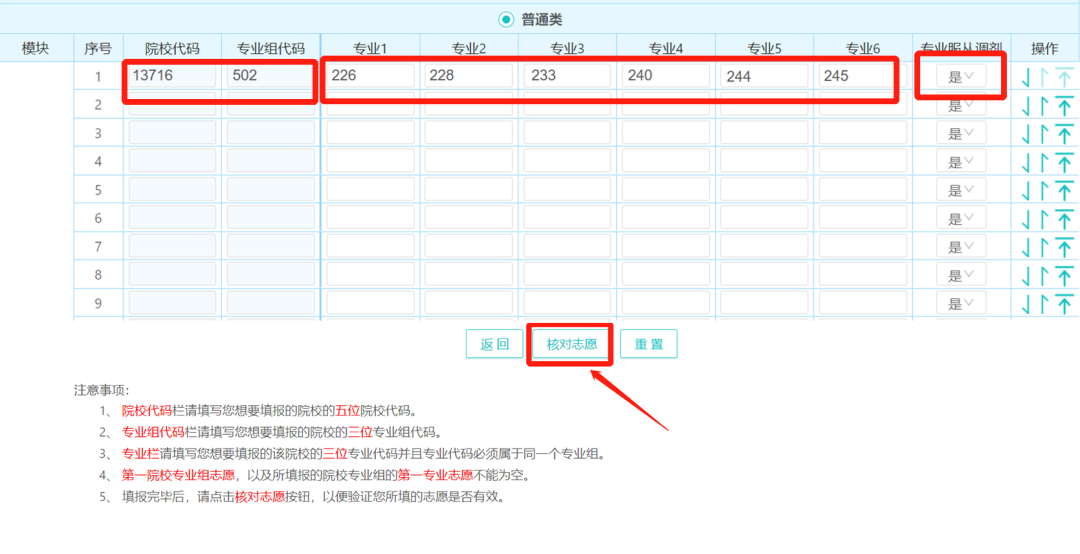The image size is (1080, 554).
Task: Move row 8 to the top
Action: [1065, 275]
